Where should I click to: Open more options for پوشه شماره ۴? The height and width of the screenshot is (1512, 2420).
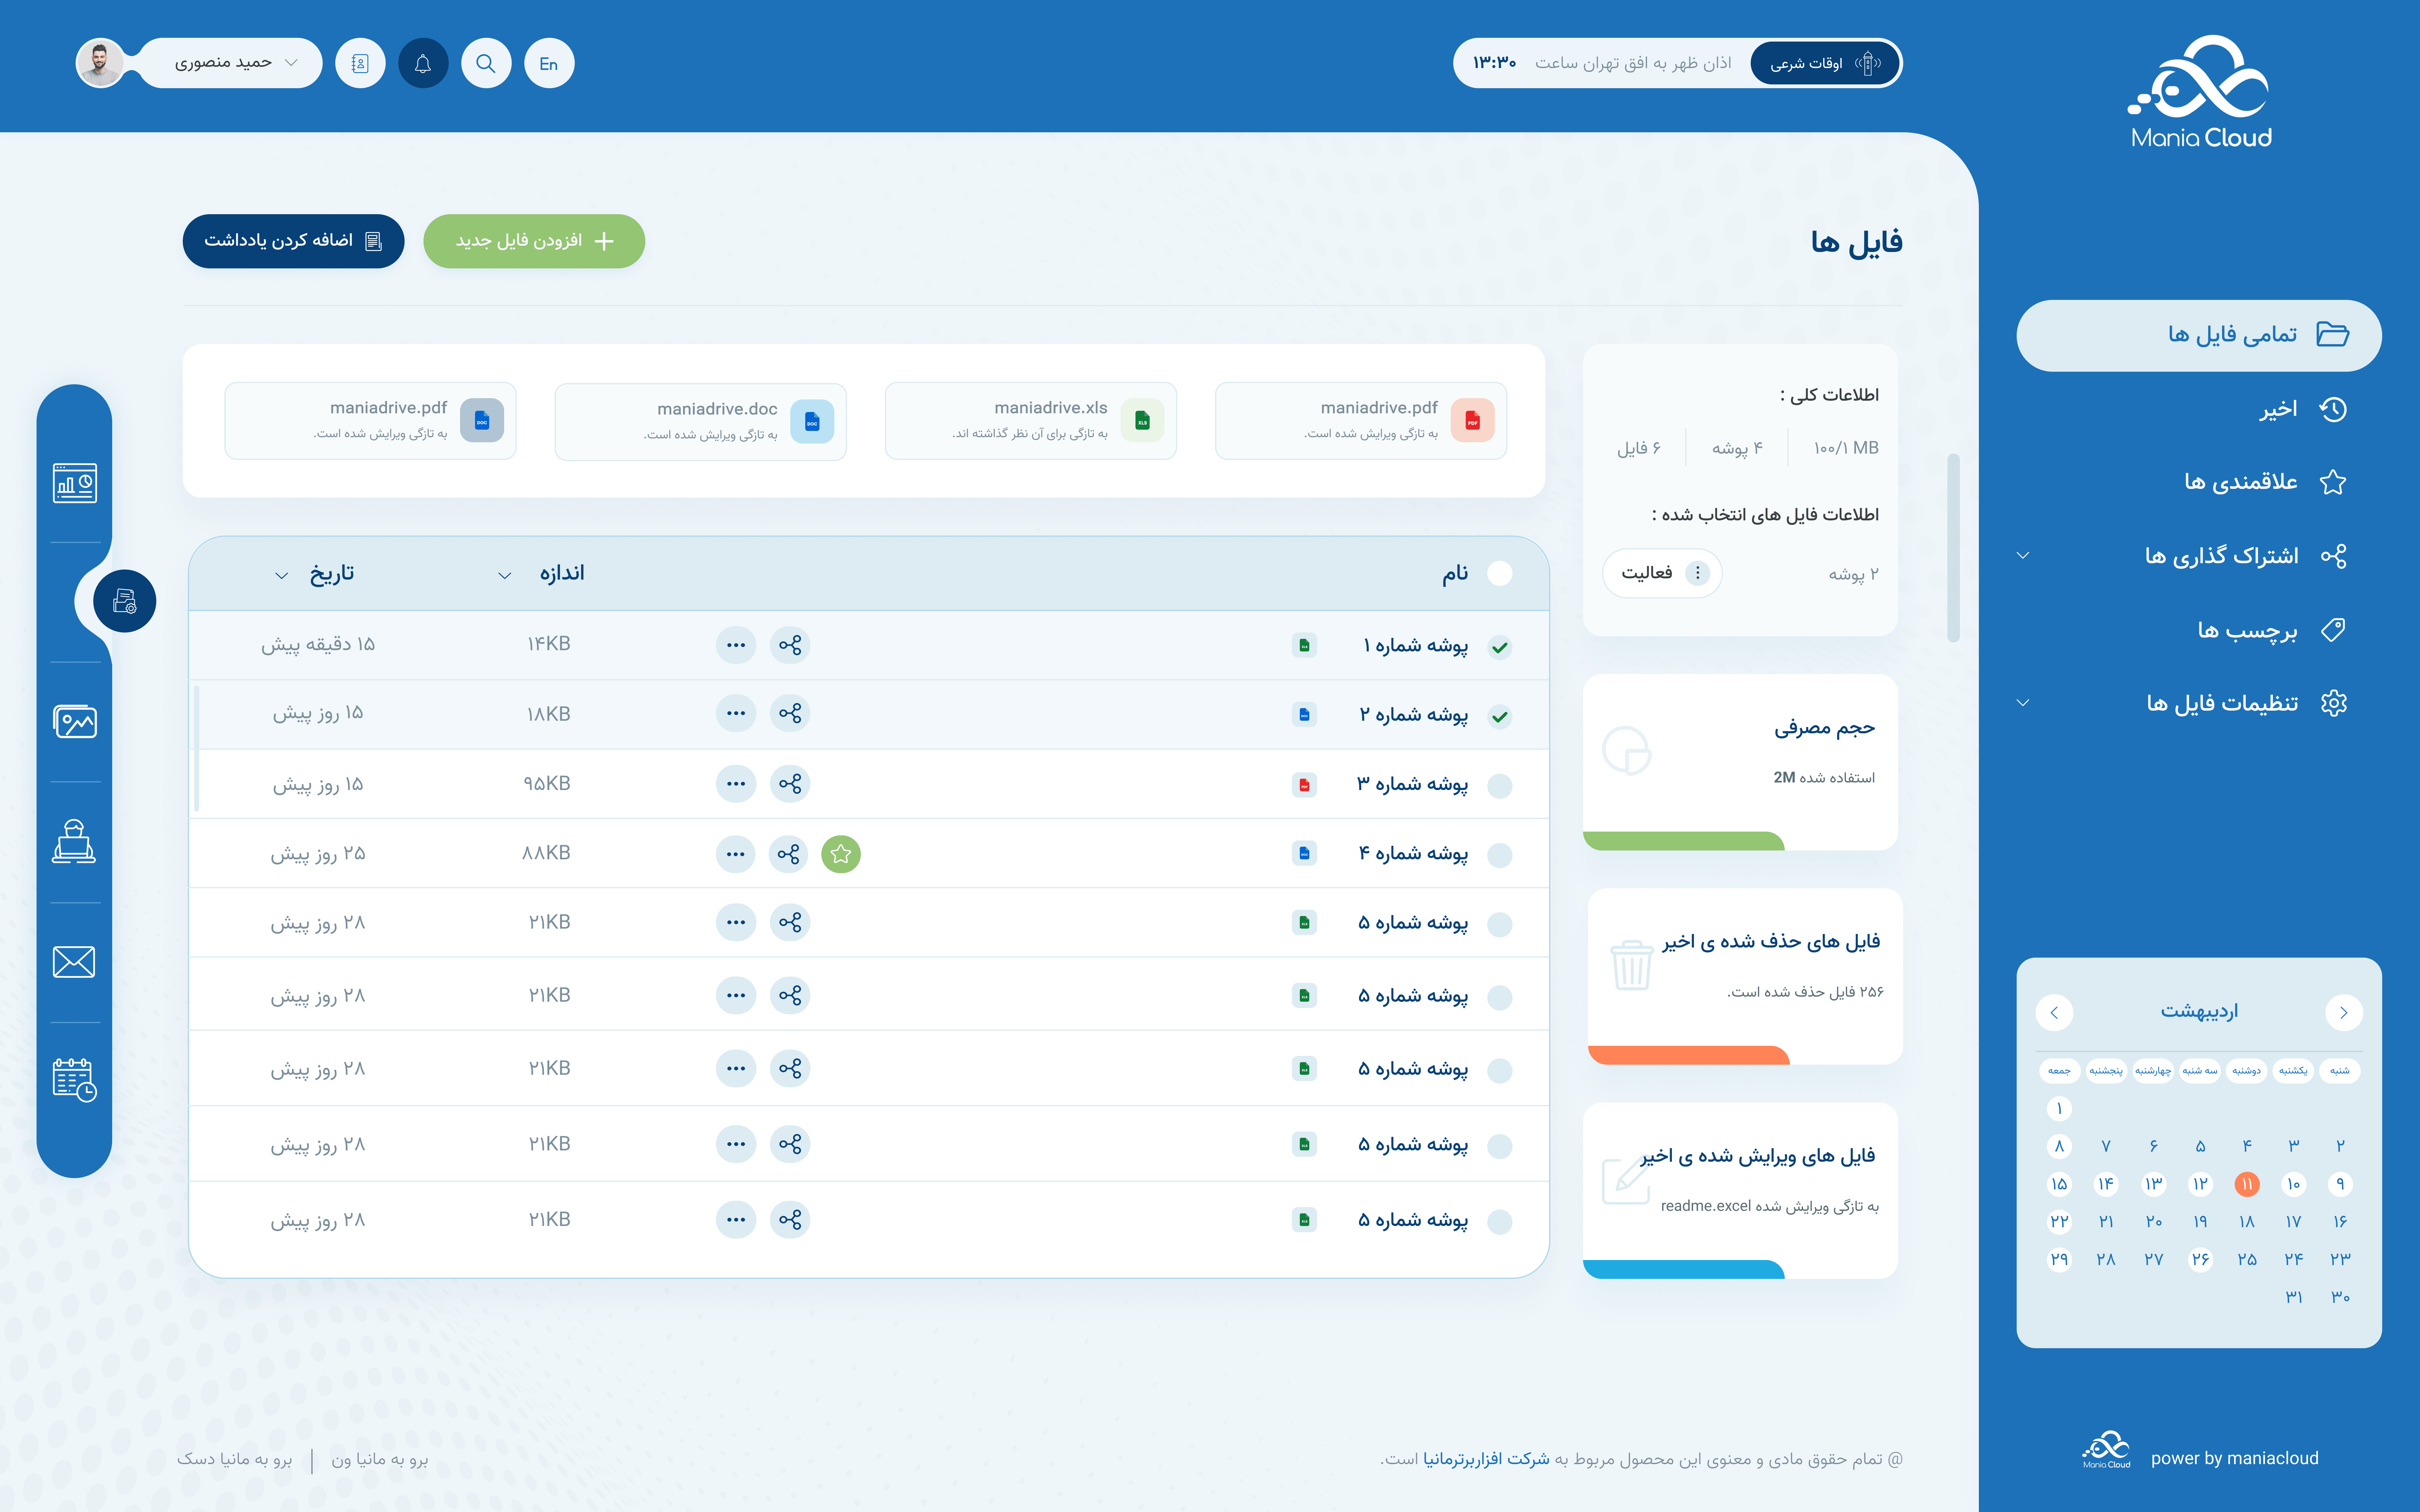click(736, 854)
